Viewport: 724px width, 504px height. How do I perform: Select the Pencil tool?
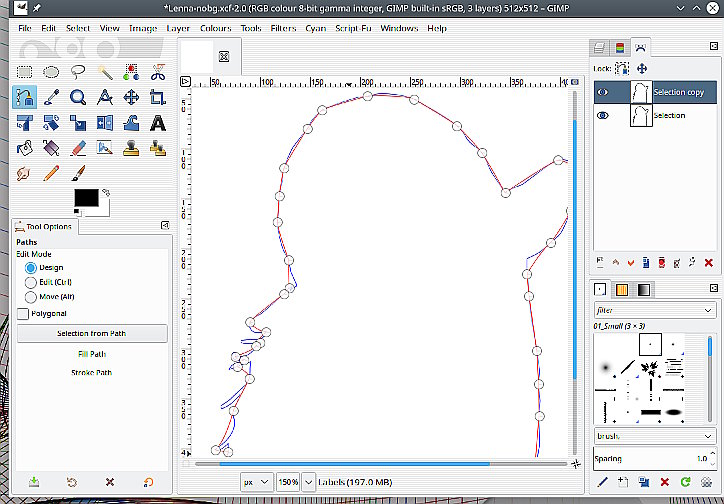51,174
